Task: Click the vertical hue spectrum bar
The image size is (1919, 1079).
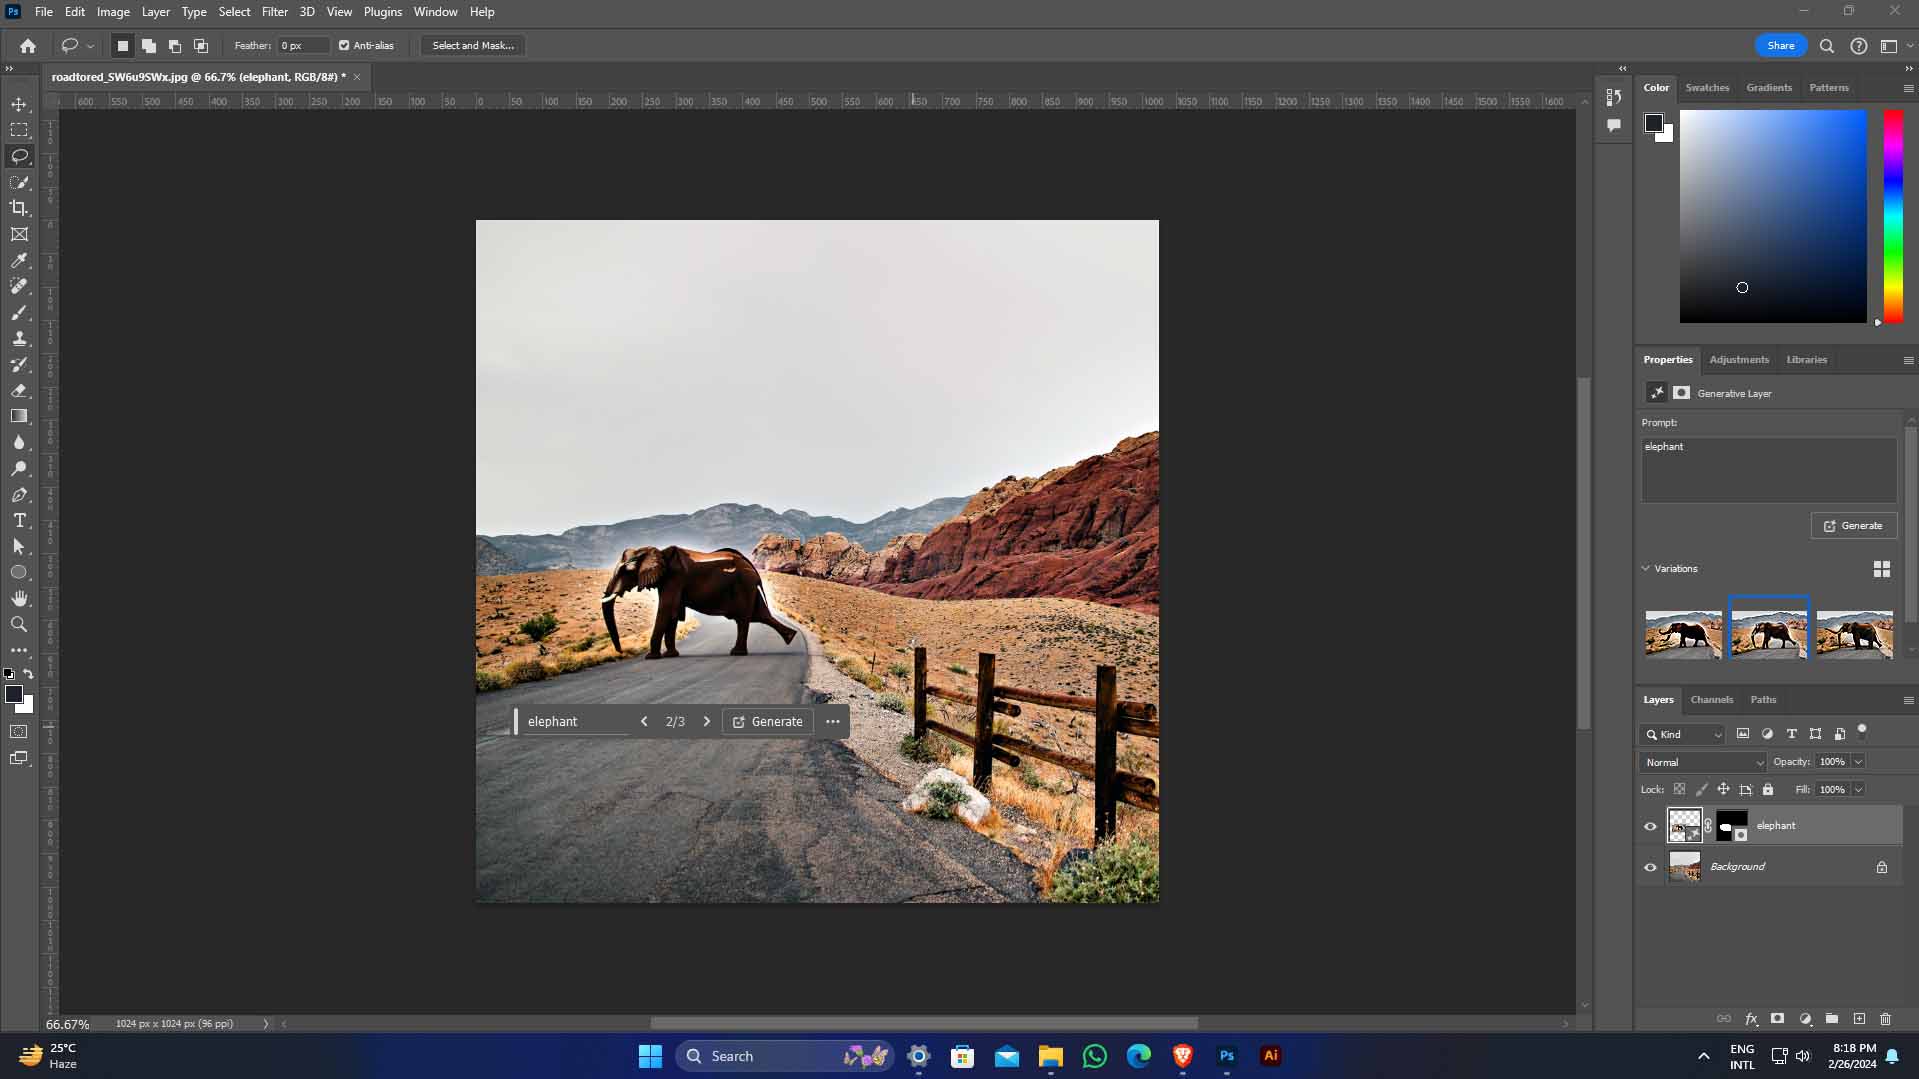Action: tap(1892, 215)
